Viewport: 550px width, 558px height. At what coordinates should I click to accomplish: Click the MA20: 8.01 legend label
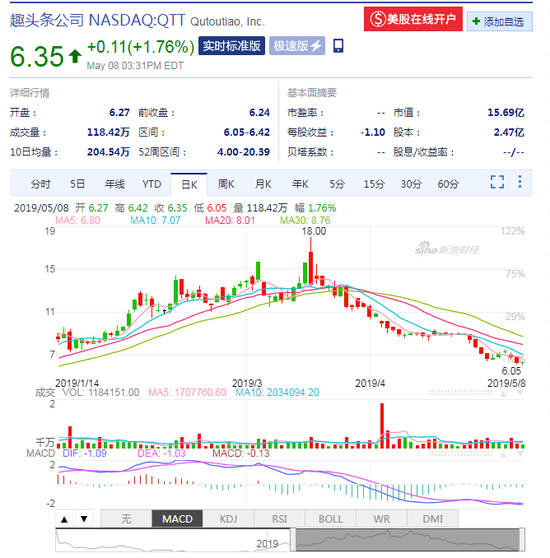pyautogui.click(x=230, y=220)
